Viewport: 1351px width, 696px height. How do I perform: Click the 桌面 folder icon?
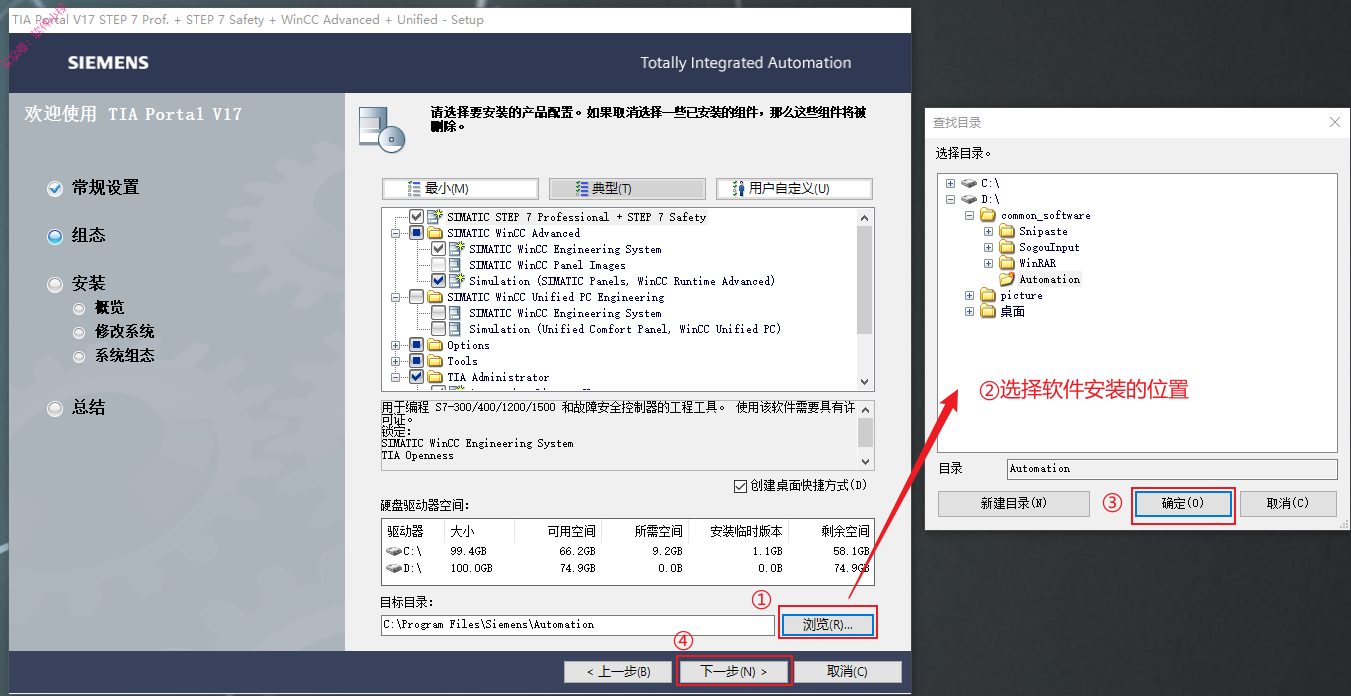coord(987,311)
